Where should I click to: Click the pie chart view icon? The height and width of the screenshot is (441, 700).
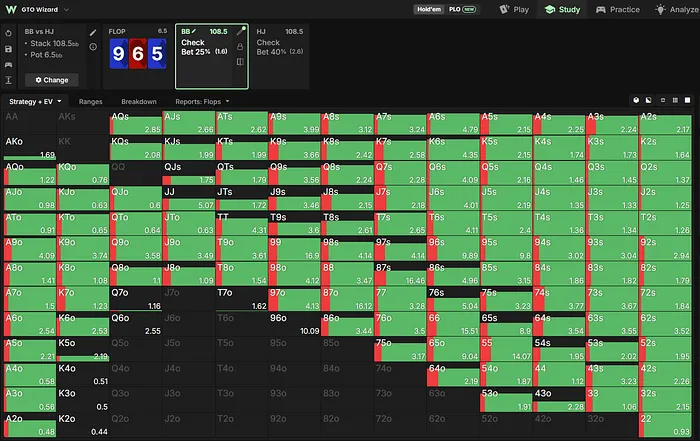coord(636,100)
